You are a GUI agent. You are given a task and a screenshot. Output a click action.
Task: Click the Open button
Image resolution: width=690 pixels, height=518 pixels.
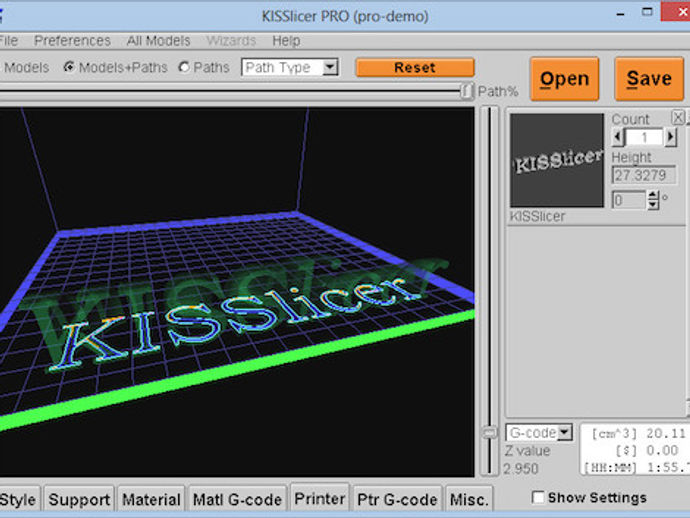click(565, 79)
